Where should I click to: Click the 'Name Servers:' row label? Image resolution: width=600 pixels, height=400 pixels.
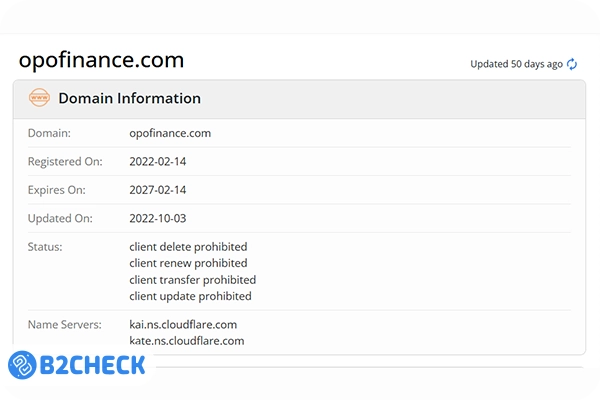click(62, 325)
